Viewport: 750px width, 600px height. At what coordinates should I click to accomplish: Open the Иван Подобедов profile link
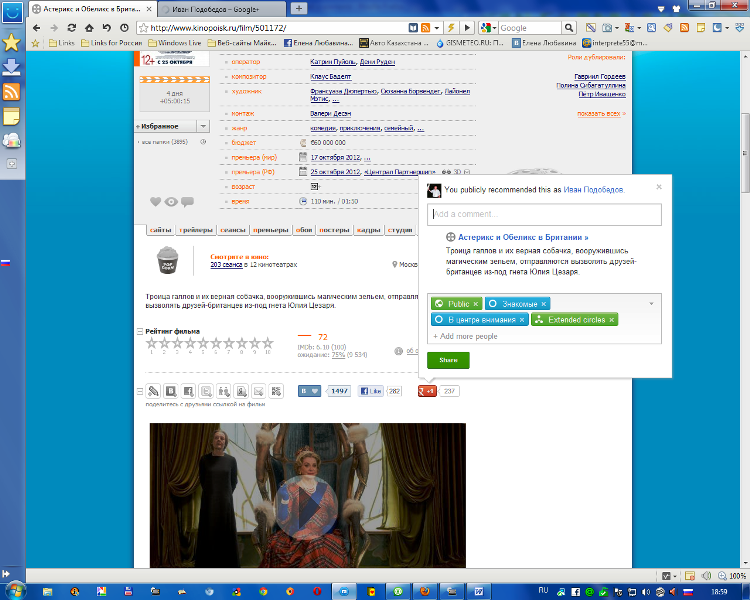tap(593, 189)
